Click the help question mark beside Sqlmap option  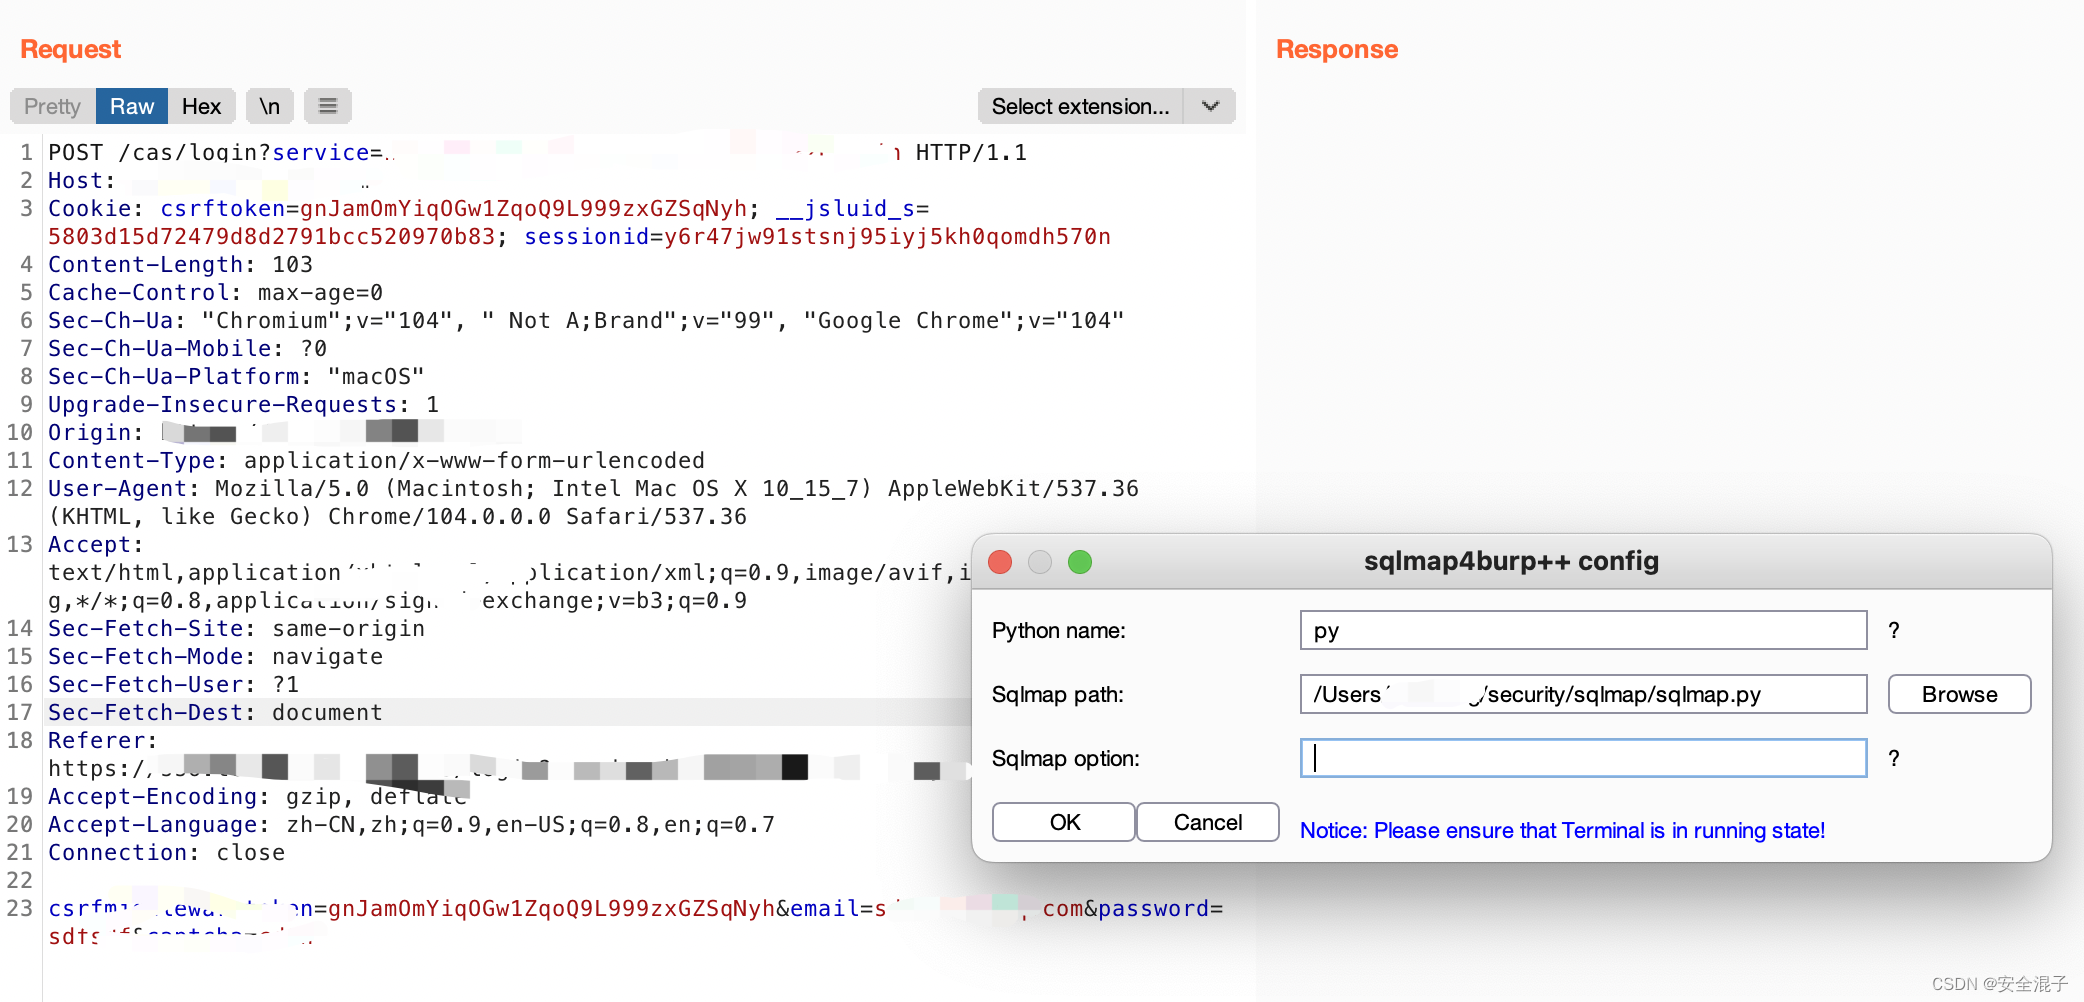click(1893, 758)
